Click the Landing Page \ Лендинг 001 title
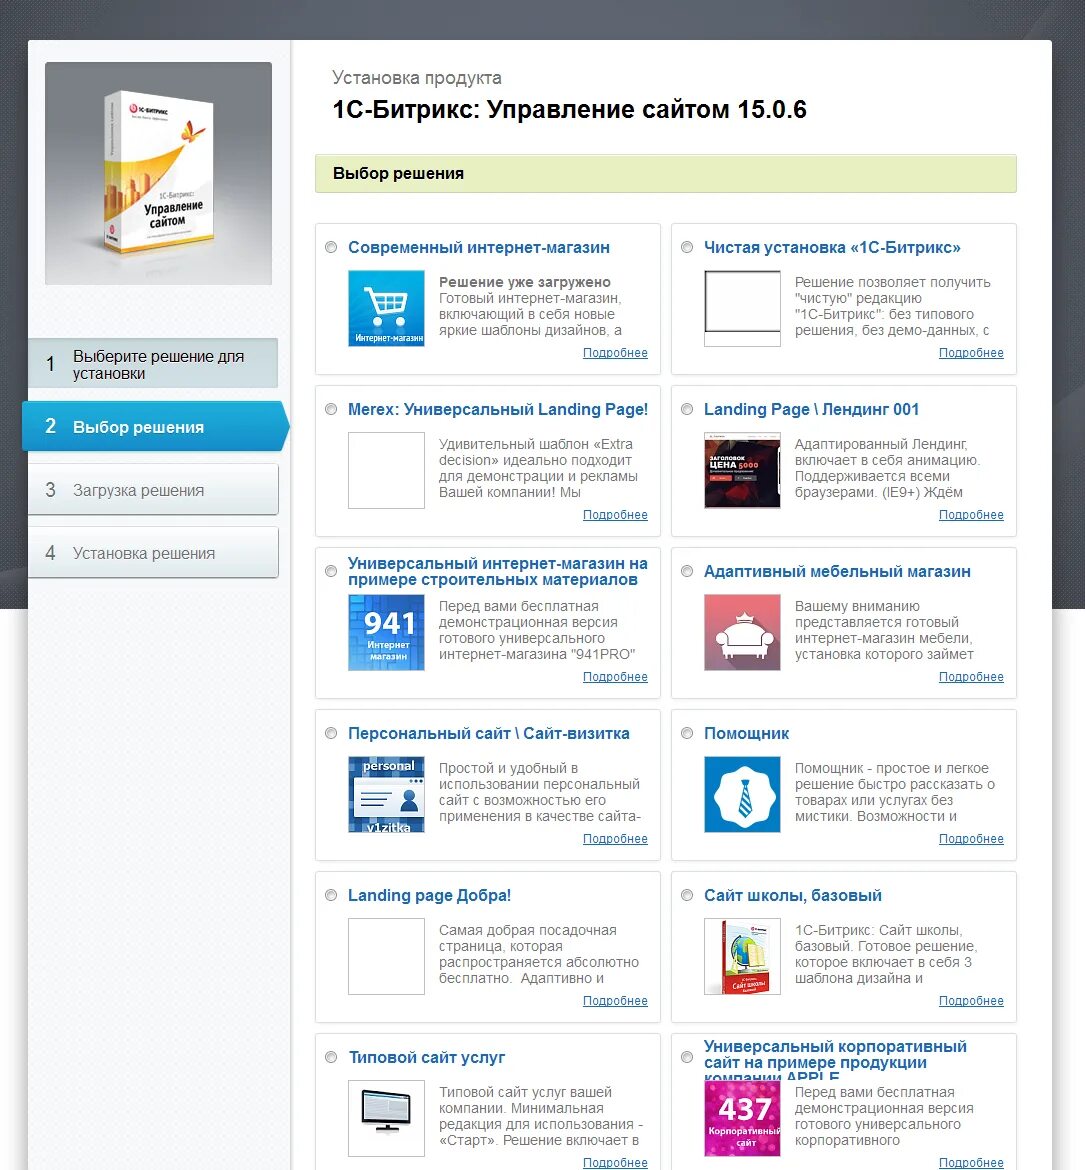The width and height of the screenshot is (1085, 1170). click(811, 410)
